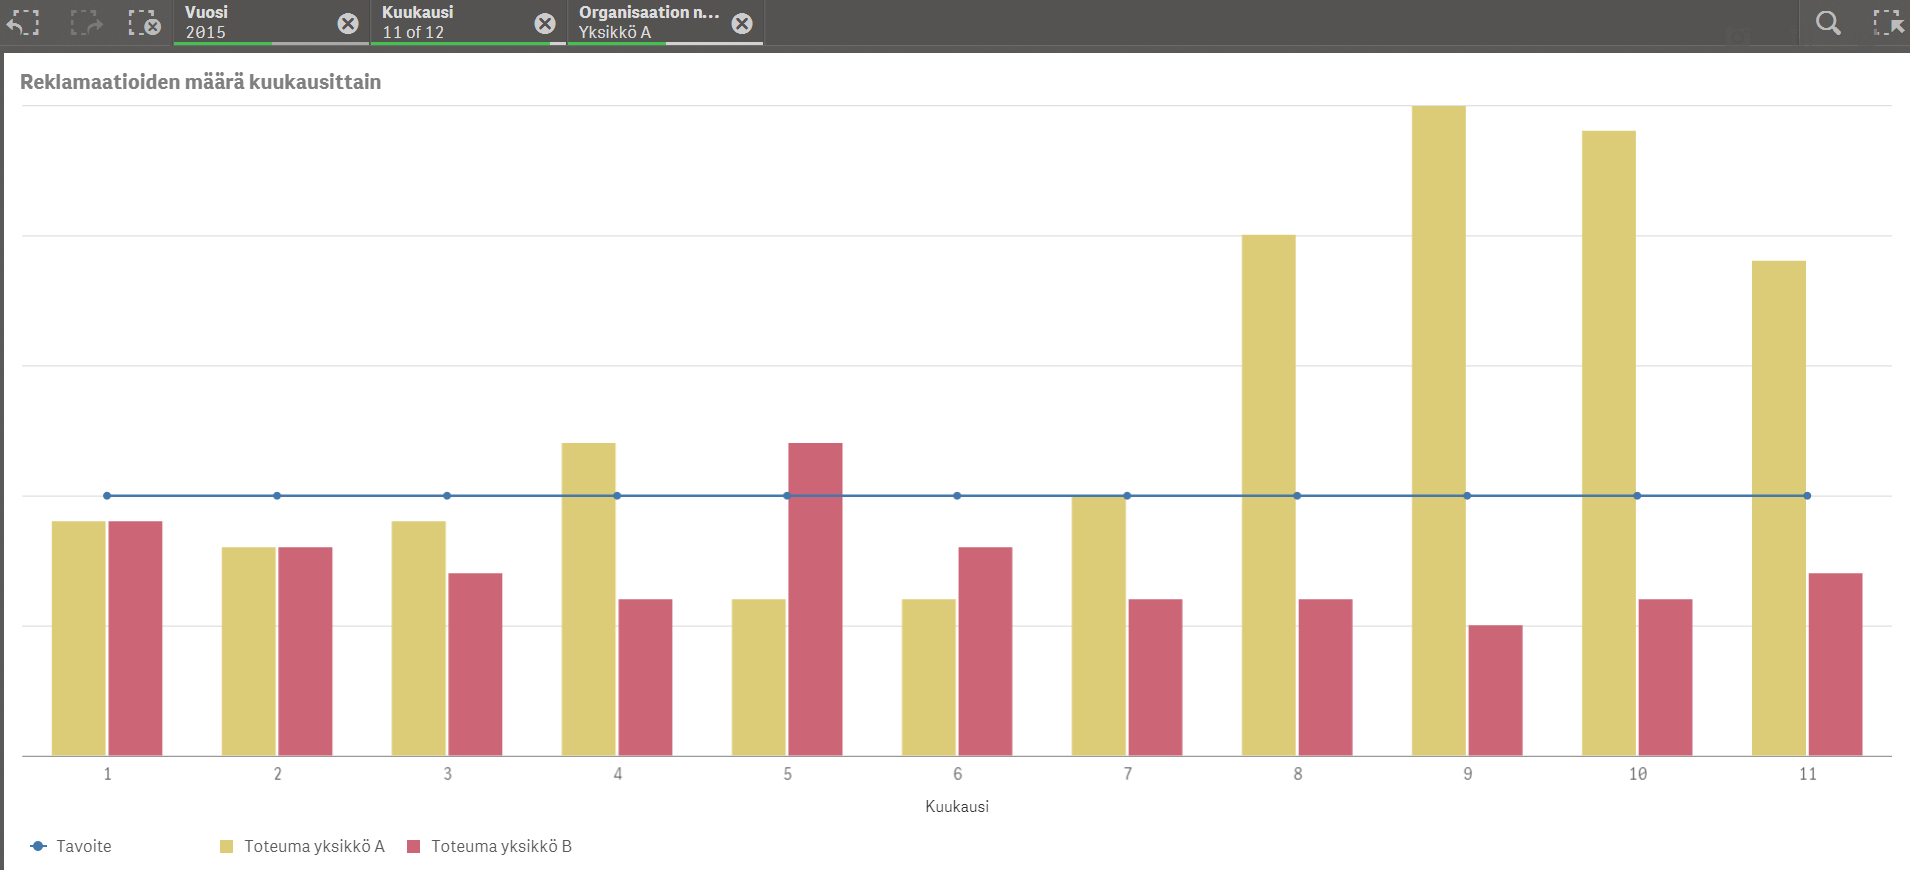Click the red bar for month 1

tap(135, 638)
